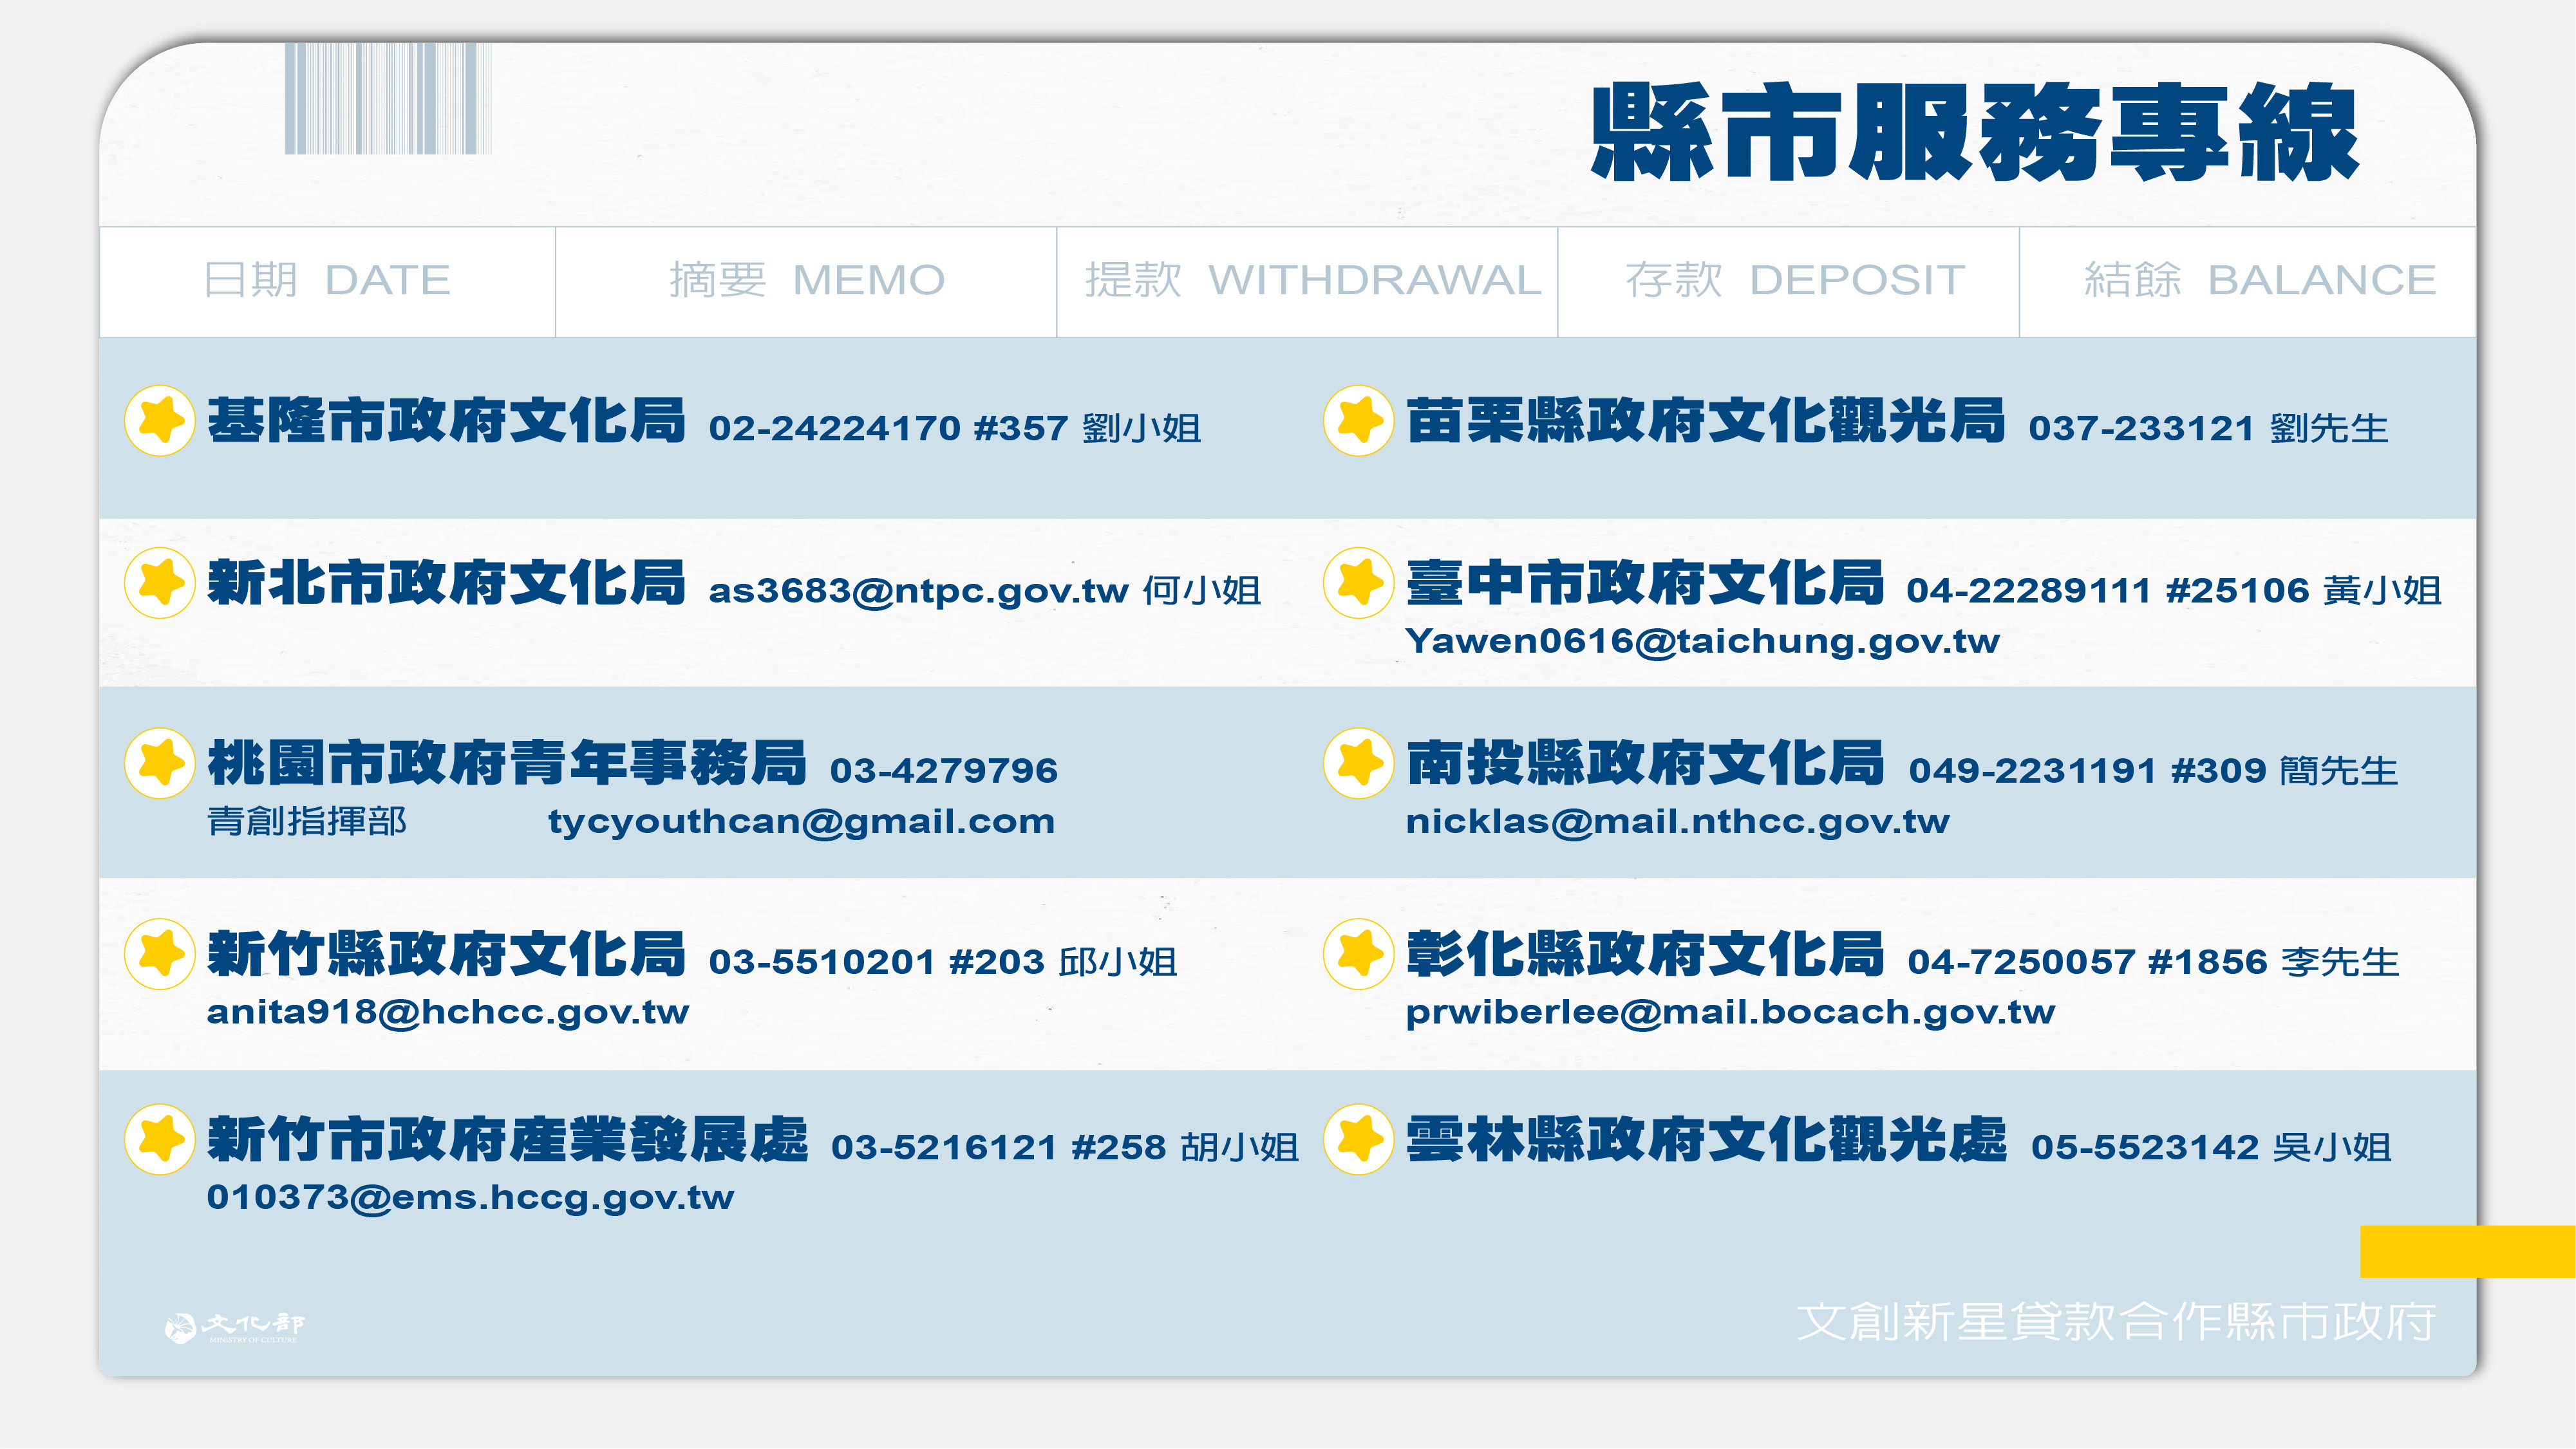Click star icon beside 基隆市政府文化局
Image resolution: width=2576 pixels, height=1449 pixels.
[159, 420]
